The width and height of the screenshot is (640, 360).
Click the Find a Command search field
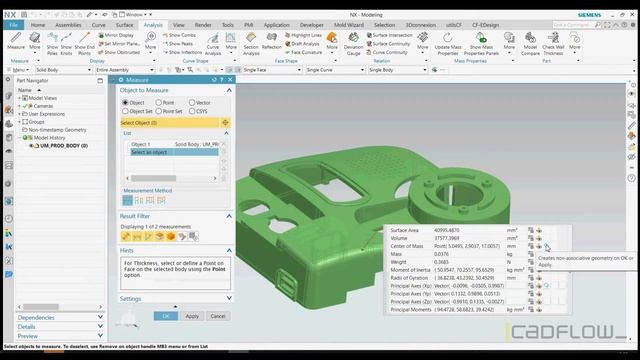click(573, 25)
